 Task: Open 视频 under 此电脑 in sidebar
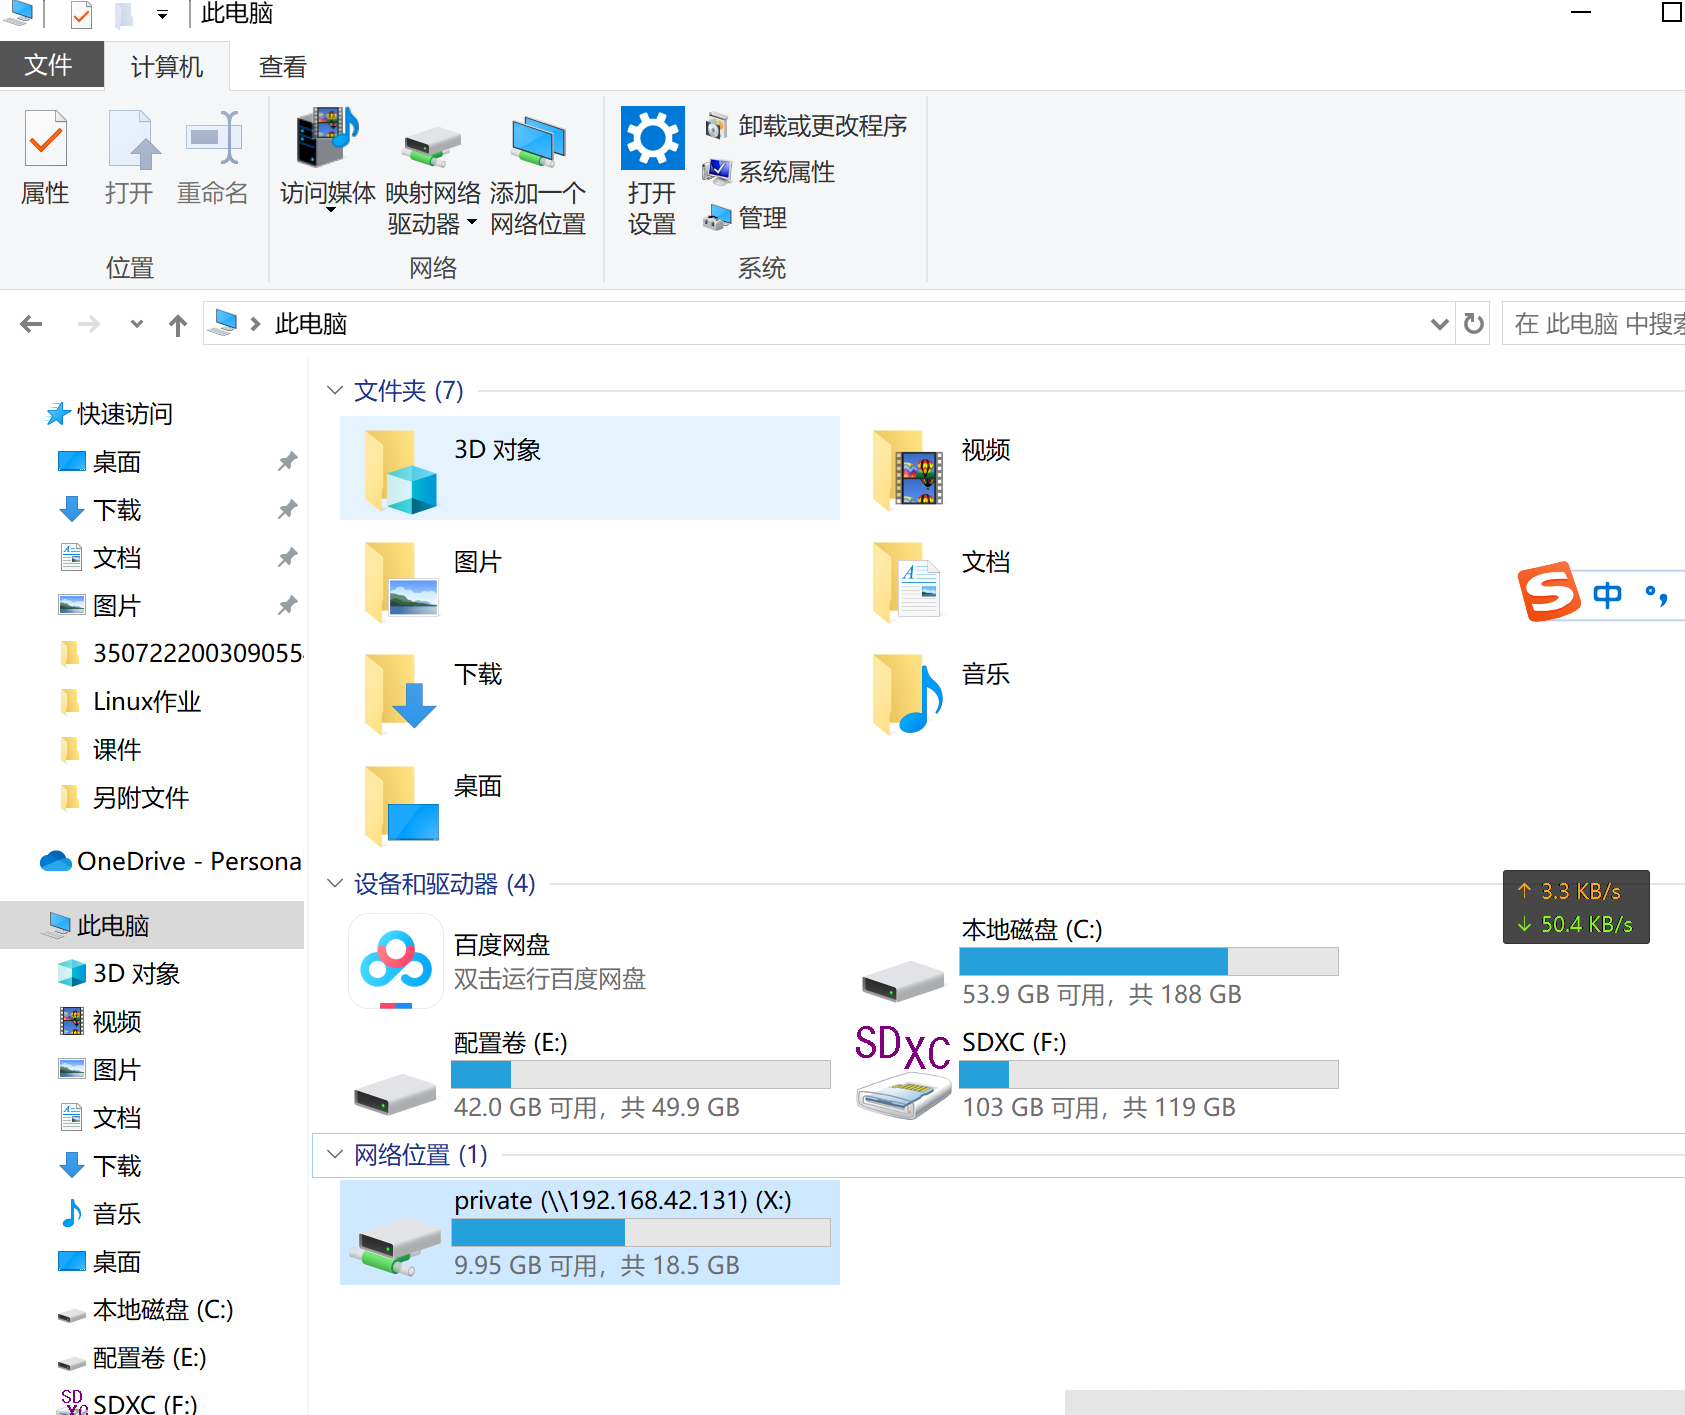(x=117, y=1022)
